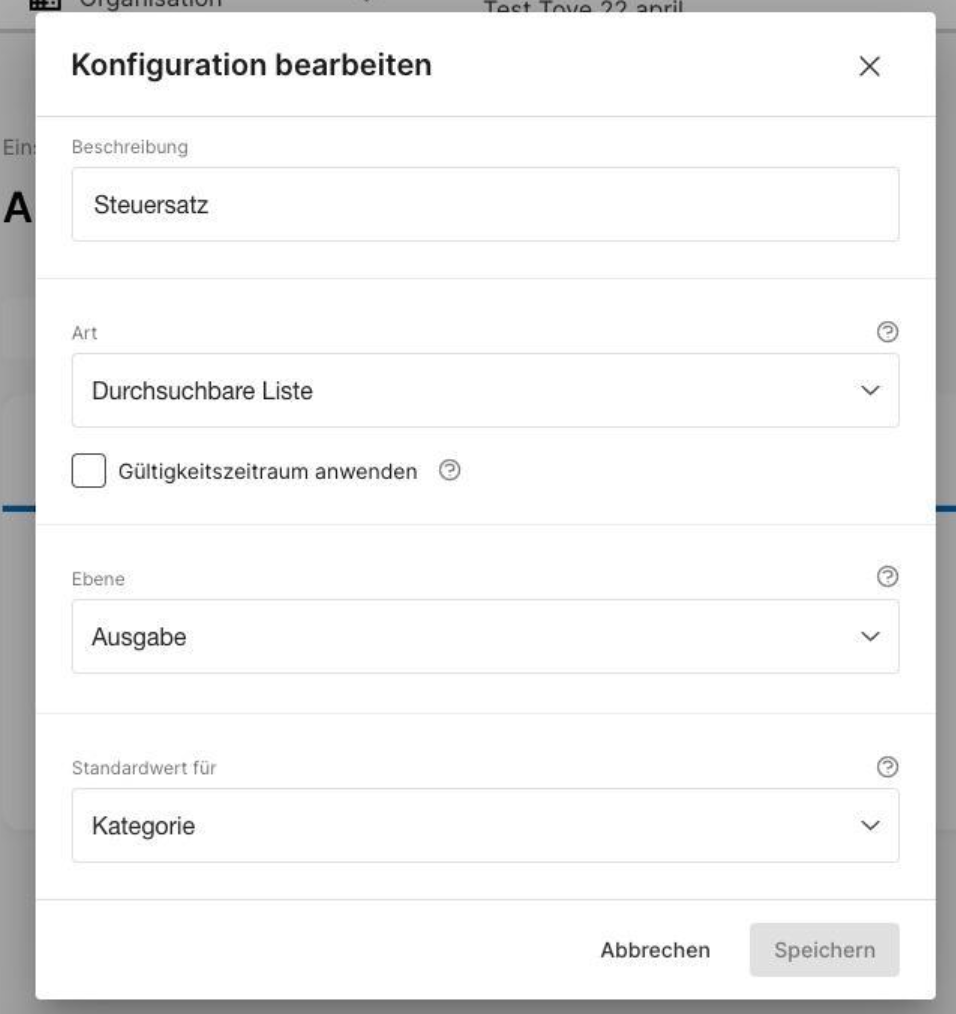
Task: Click the chevron arrow in Art field
Action: tap(870, 391)
